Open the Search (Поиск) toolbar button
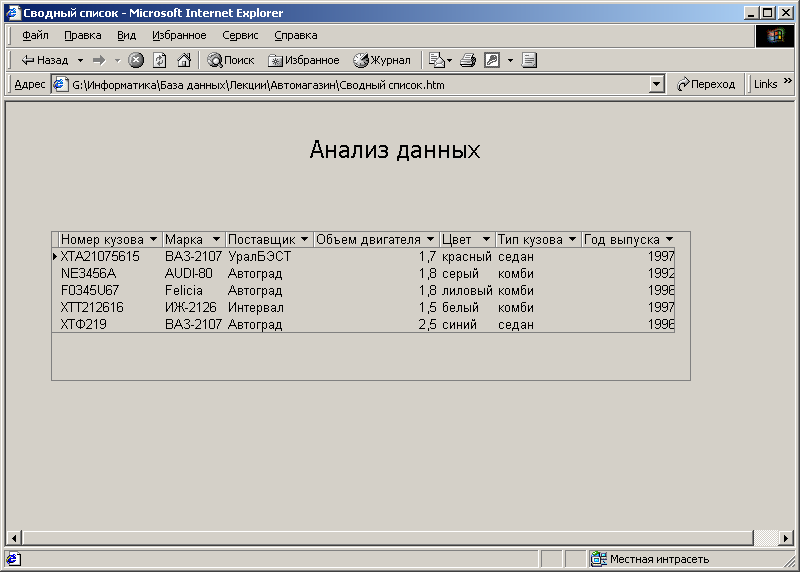The width and height of the screenshot is (800, 572). pos(231,60)
